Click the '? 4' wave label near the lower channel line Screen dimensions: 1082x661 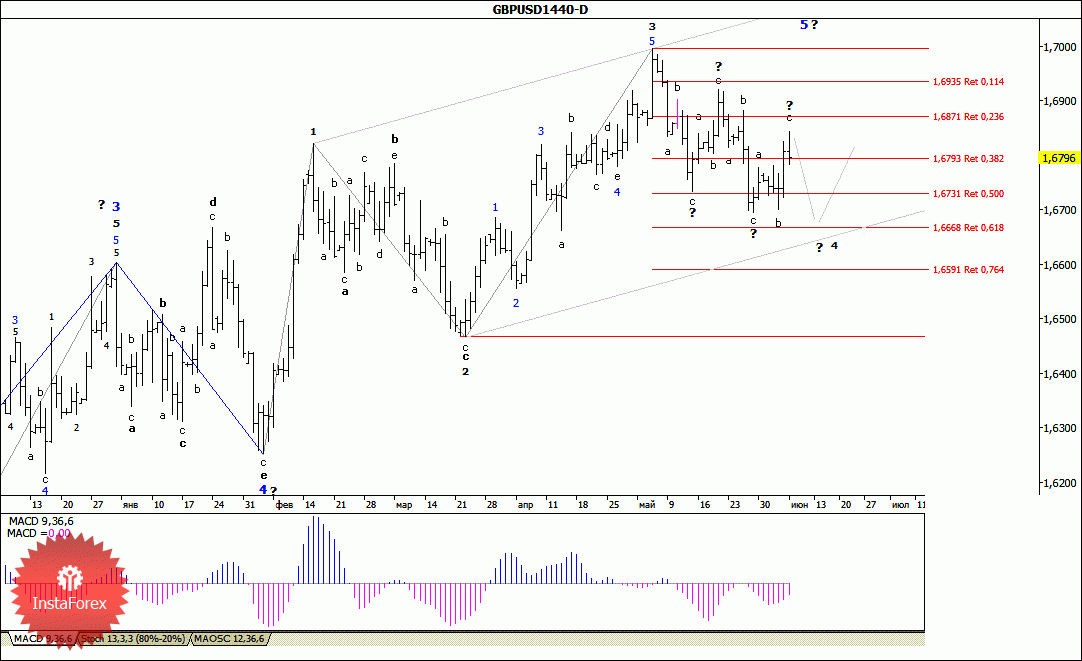tap(827, 246)
